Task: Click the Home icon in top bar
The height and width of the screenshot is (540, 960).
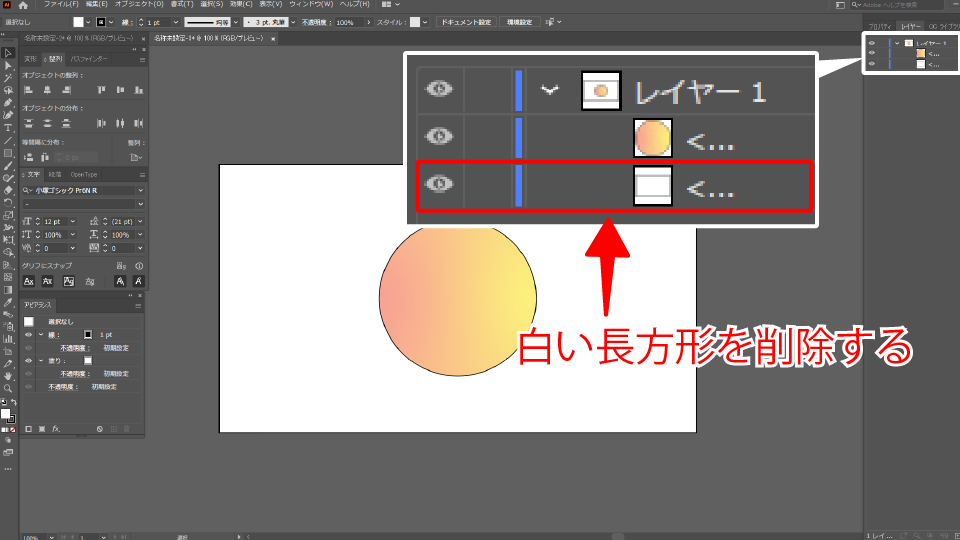Action: click(22, 5)
